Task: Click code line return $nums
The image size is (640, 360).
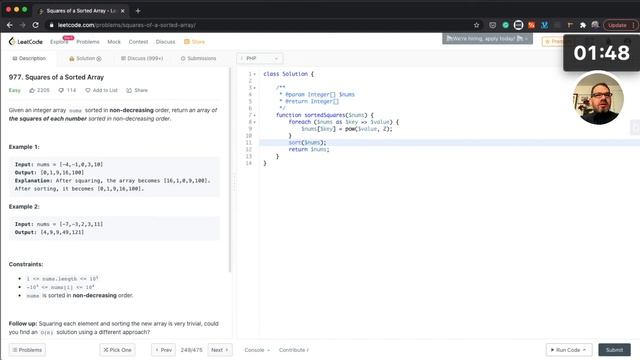Action: [309, 149]
